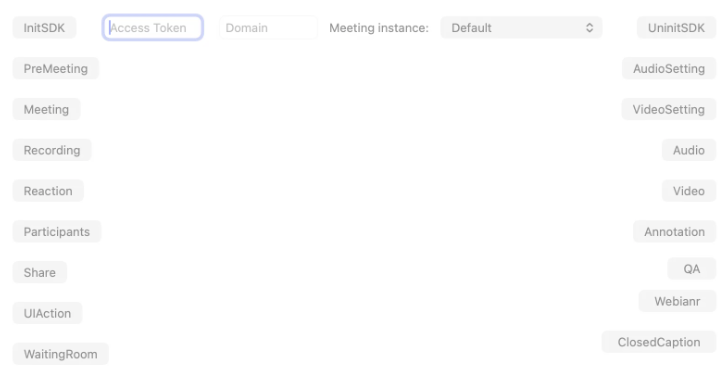Viewport: 726px width, 375px height.
Task: Click the Share button
Action: pyautogui.click(x=40, y=272)
